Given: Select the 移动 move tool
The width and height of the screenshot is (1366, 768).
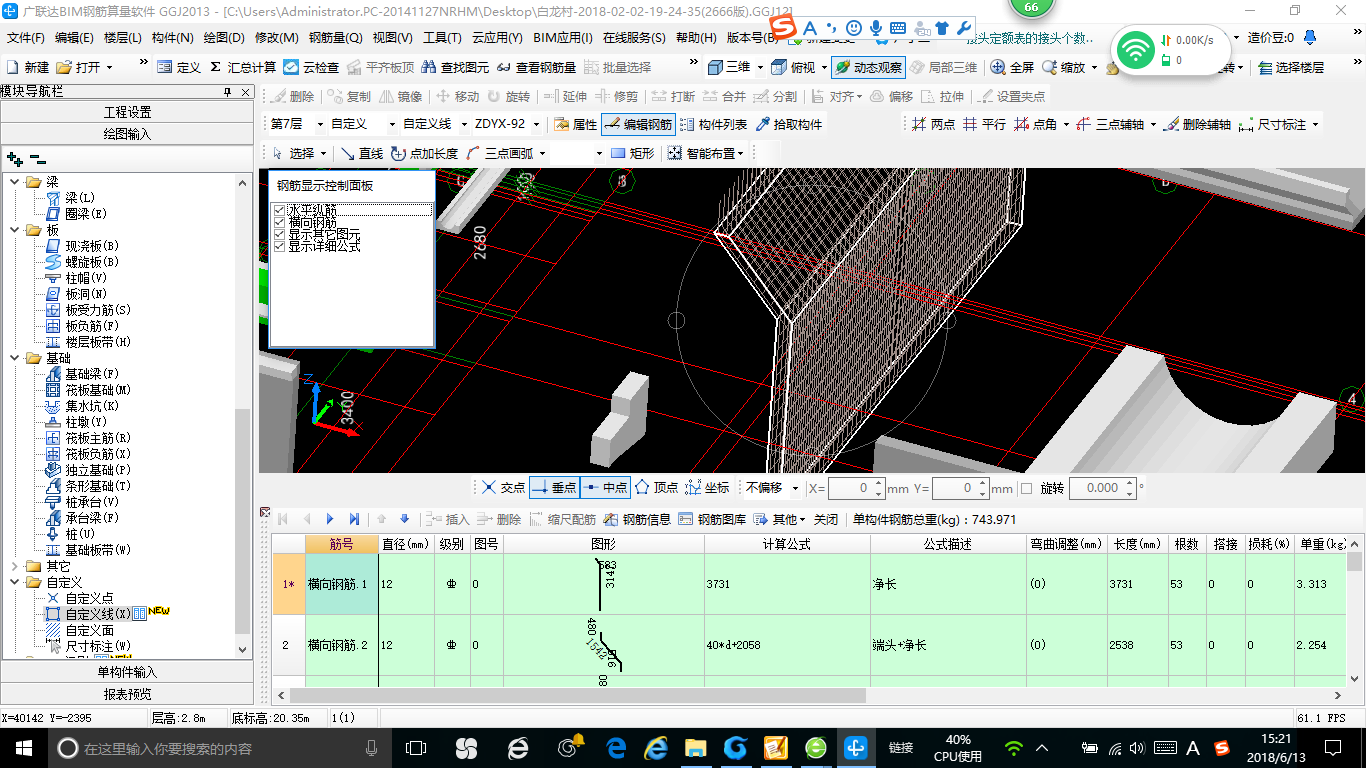Looking at the screenshot, I should (457, 97).
